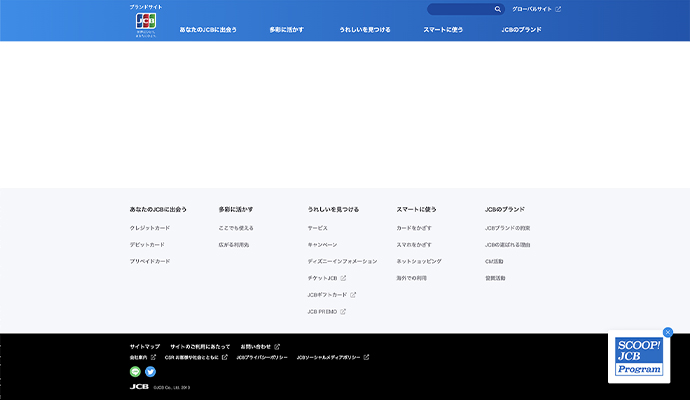The height and width of the screenshot is (400, 690).
Task: Click the magnifier search icon
Action: tap(498, 9)
